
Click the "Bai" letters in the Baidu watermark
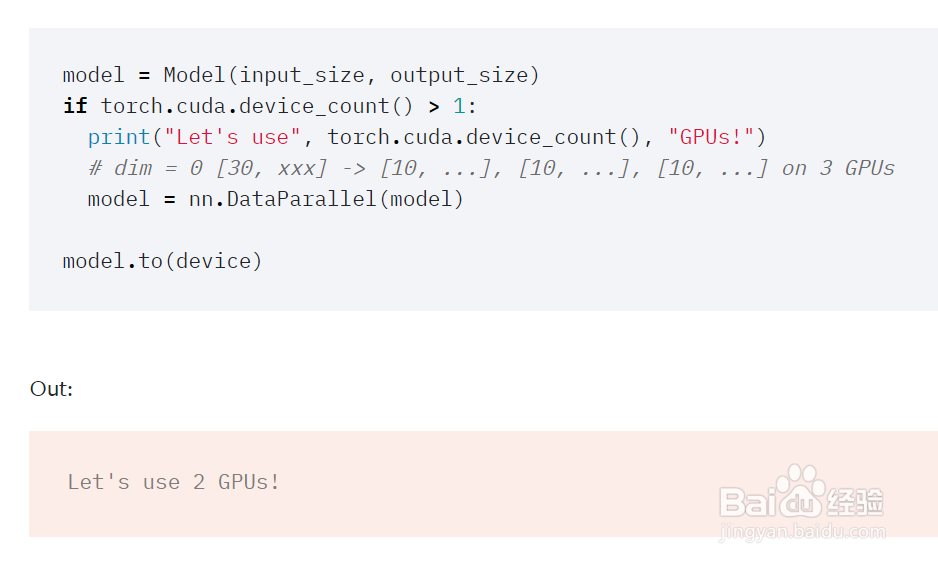click(749, 502)
